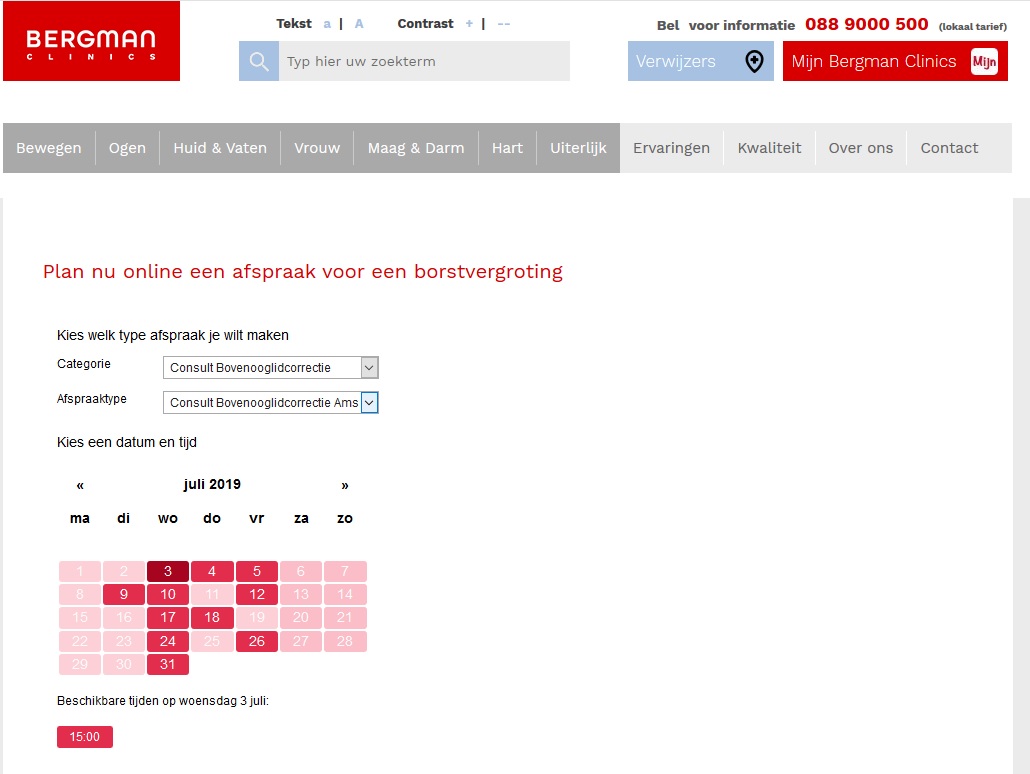Go to Ervaringen page

point(671,148)
